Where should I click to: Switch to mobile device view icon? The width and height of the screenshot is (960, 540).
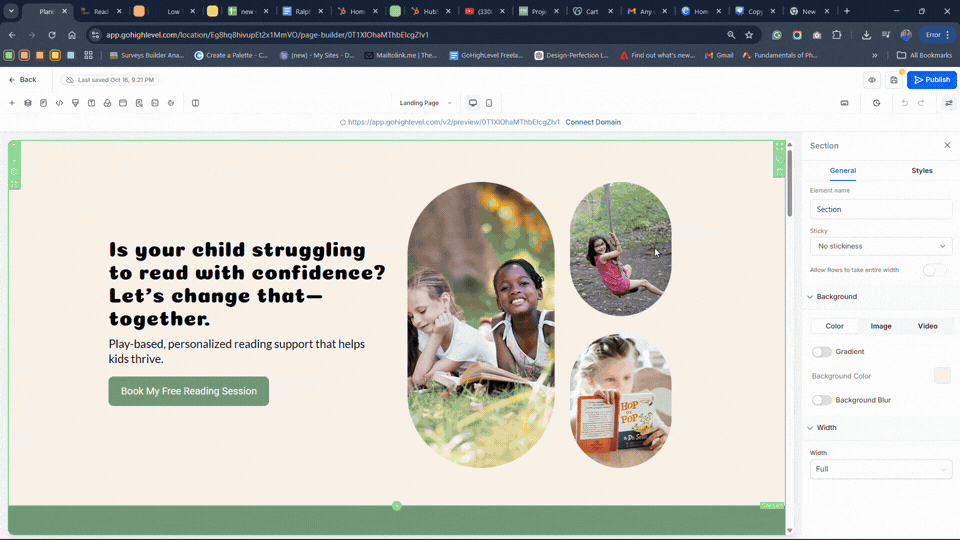pyautogui.click(x=489, y=103)
